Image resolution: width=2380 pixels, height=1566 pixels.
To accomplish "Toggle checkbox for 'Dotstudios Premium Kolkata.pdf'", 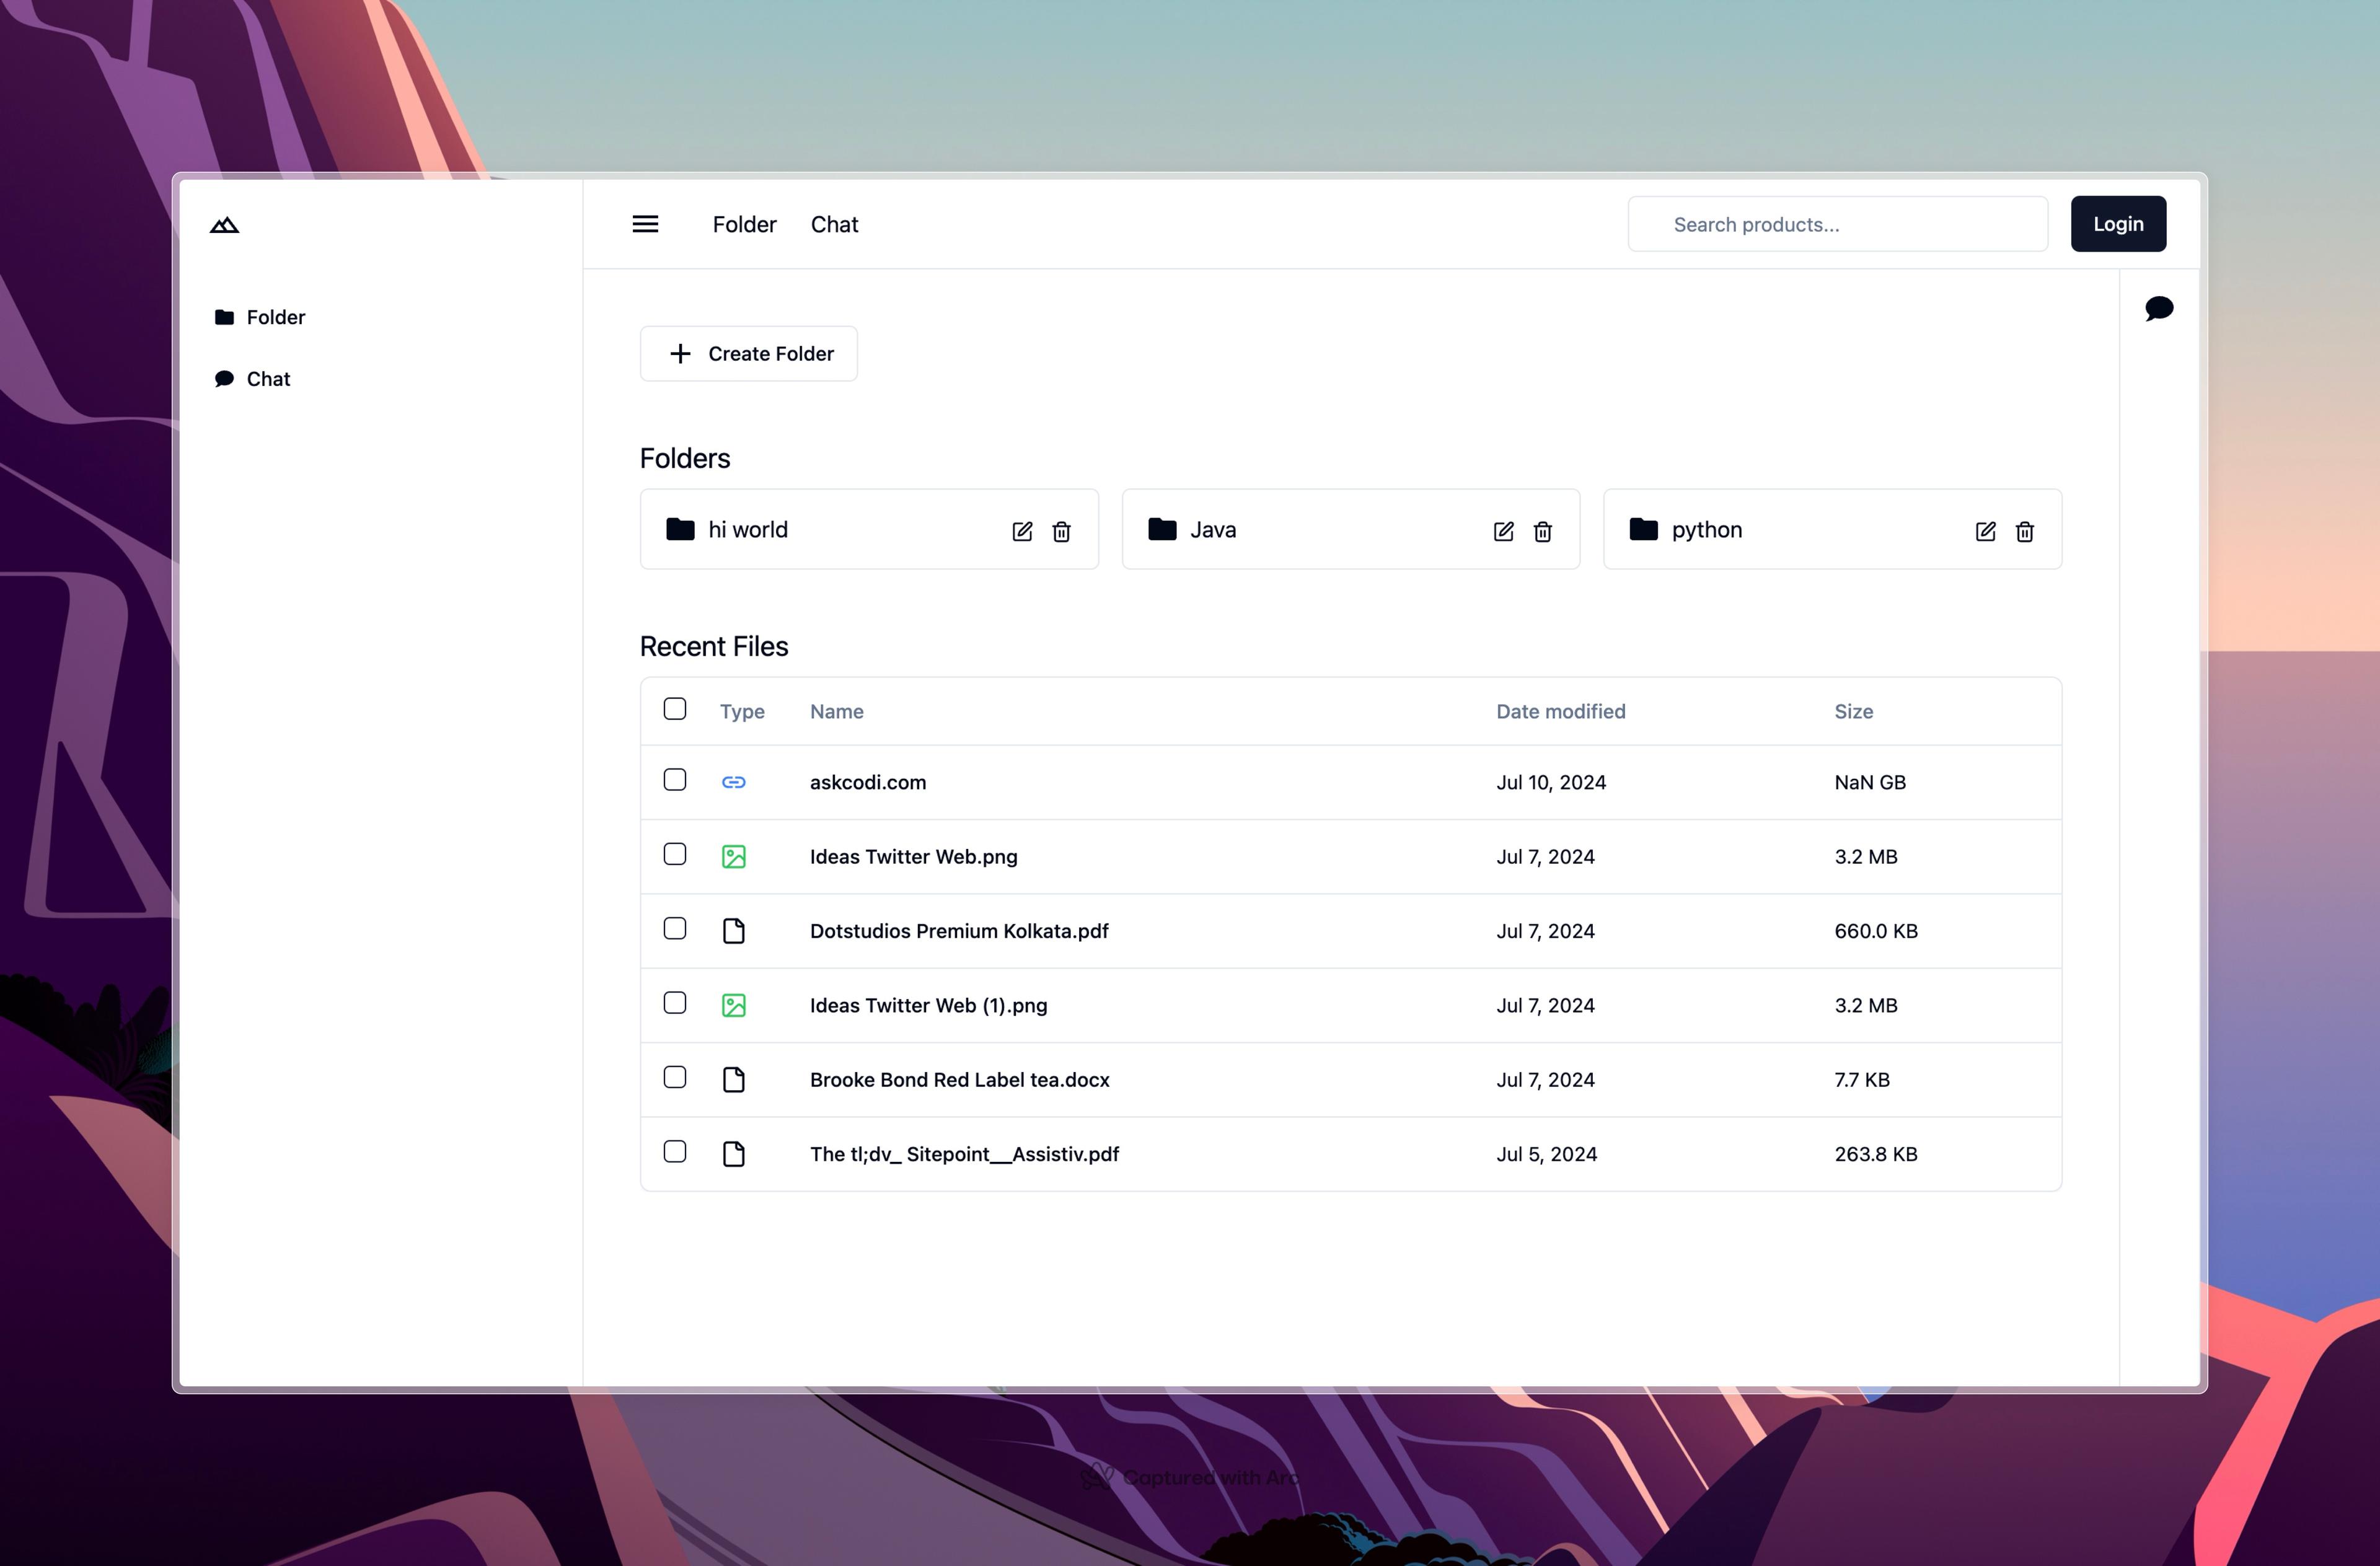I will pyautogui.click(x=674, y=928).
